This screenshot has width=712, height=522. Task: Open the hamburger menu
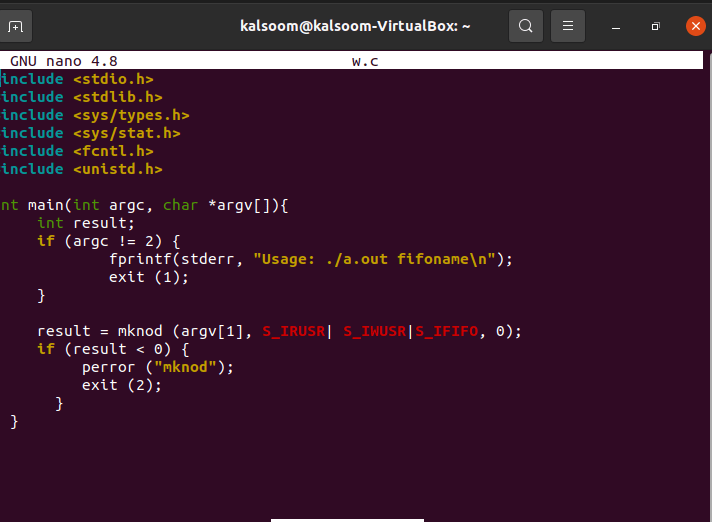(568, 26)
